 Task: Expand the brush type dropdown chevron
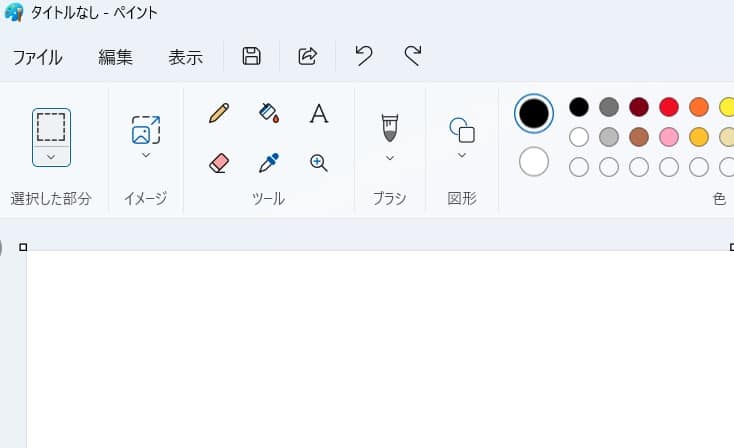389,158
